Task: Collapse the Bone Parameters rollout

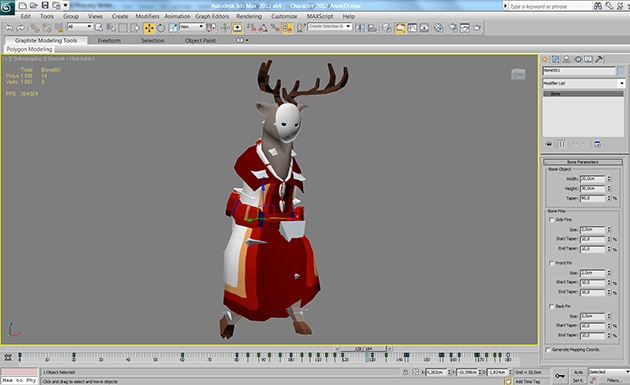Action: (x=583, y=162)
